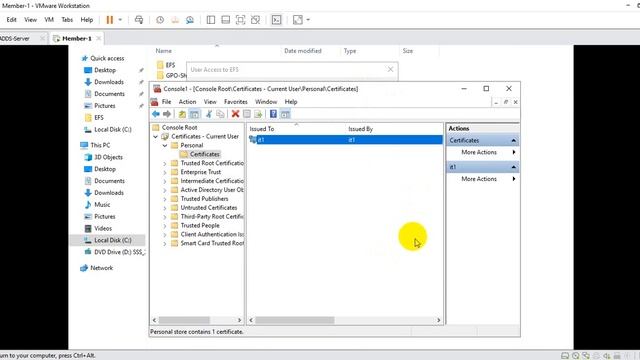Viewport: 640px width, 360px height.
Task: Switch to the ADDS-Server tab
Action: coord(15,38)
